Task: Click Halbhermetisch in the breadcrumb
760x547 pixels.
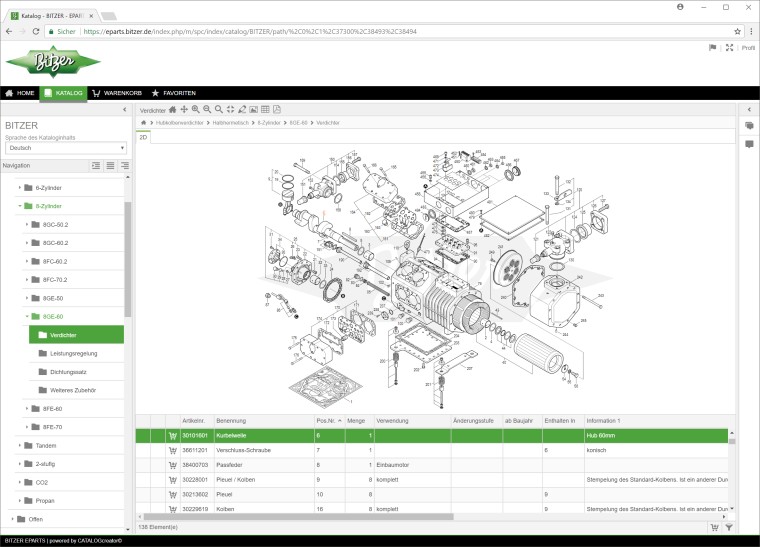Action: [x=231, y=122]
